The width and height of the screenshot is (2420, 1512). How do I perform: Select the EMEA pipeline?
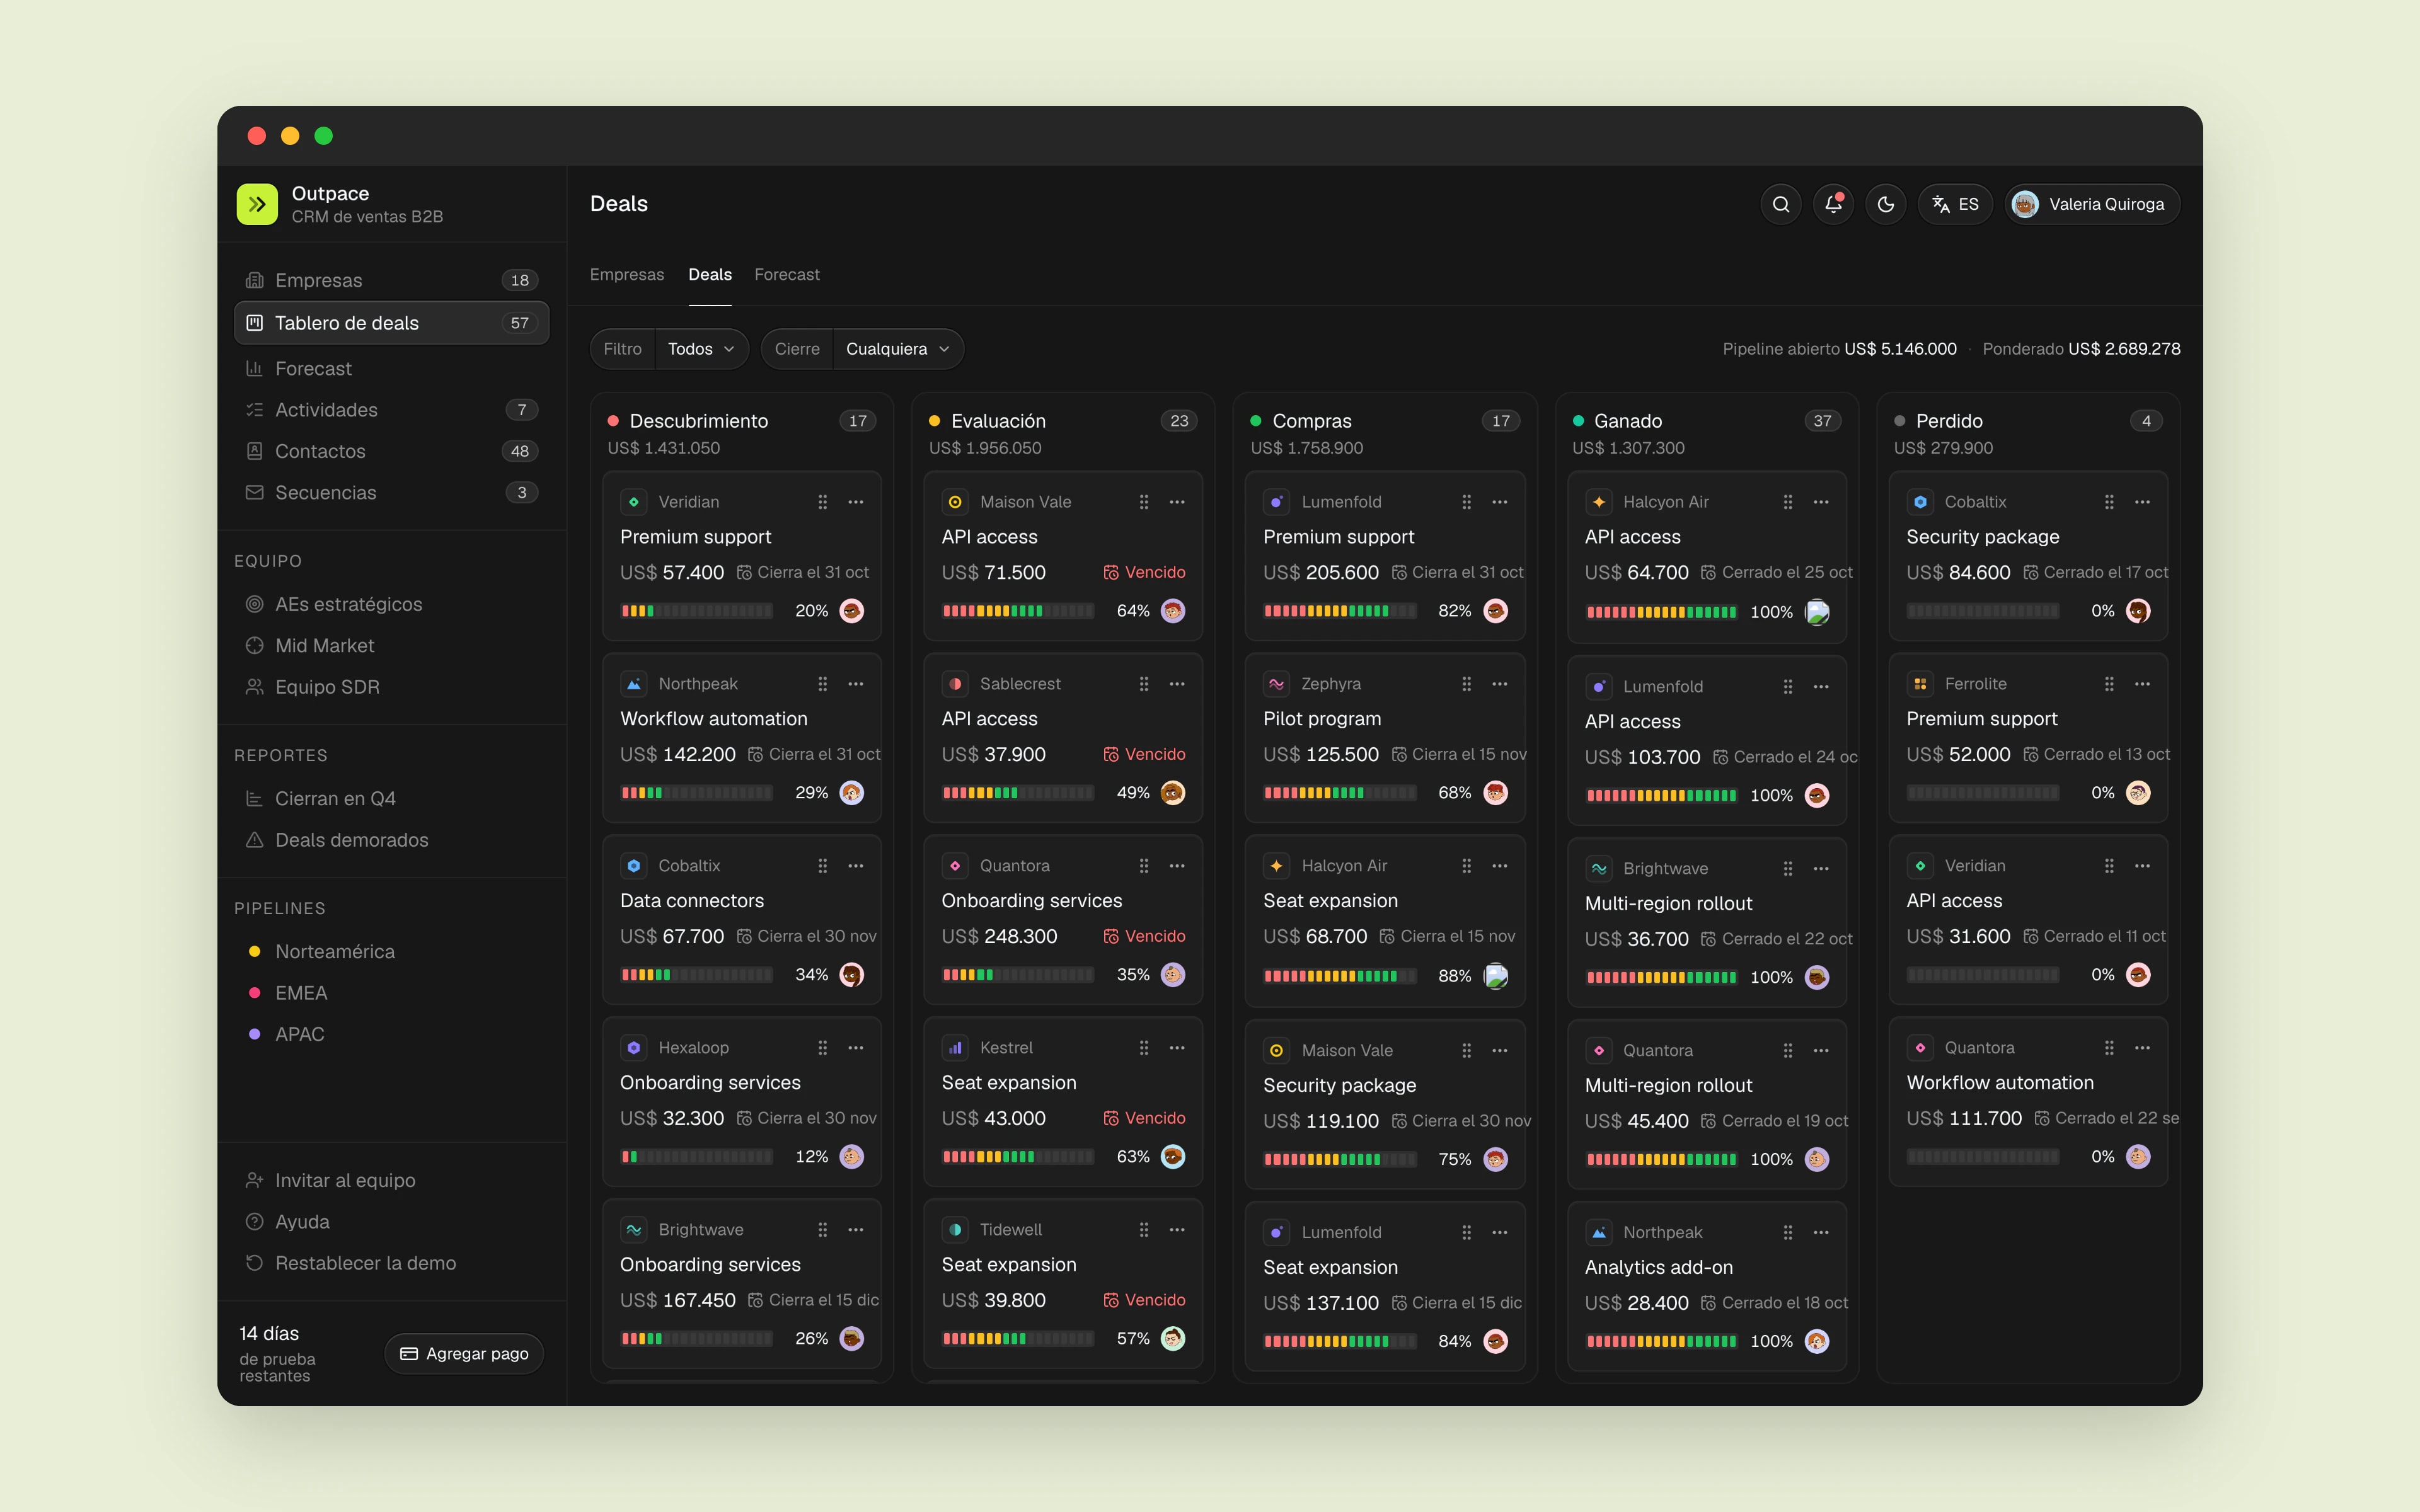[x=391, y=993]
